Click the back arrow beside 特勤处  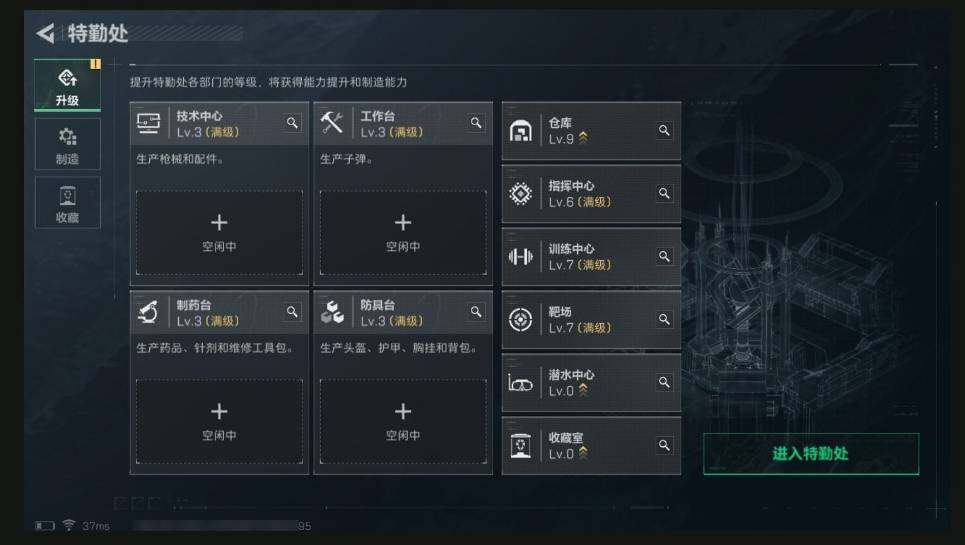(45, 33)
